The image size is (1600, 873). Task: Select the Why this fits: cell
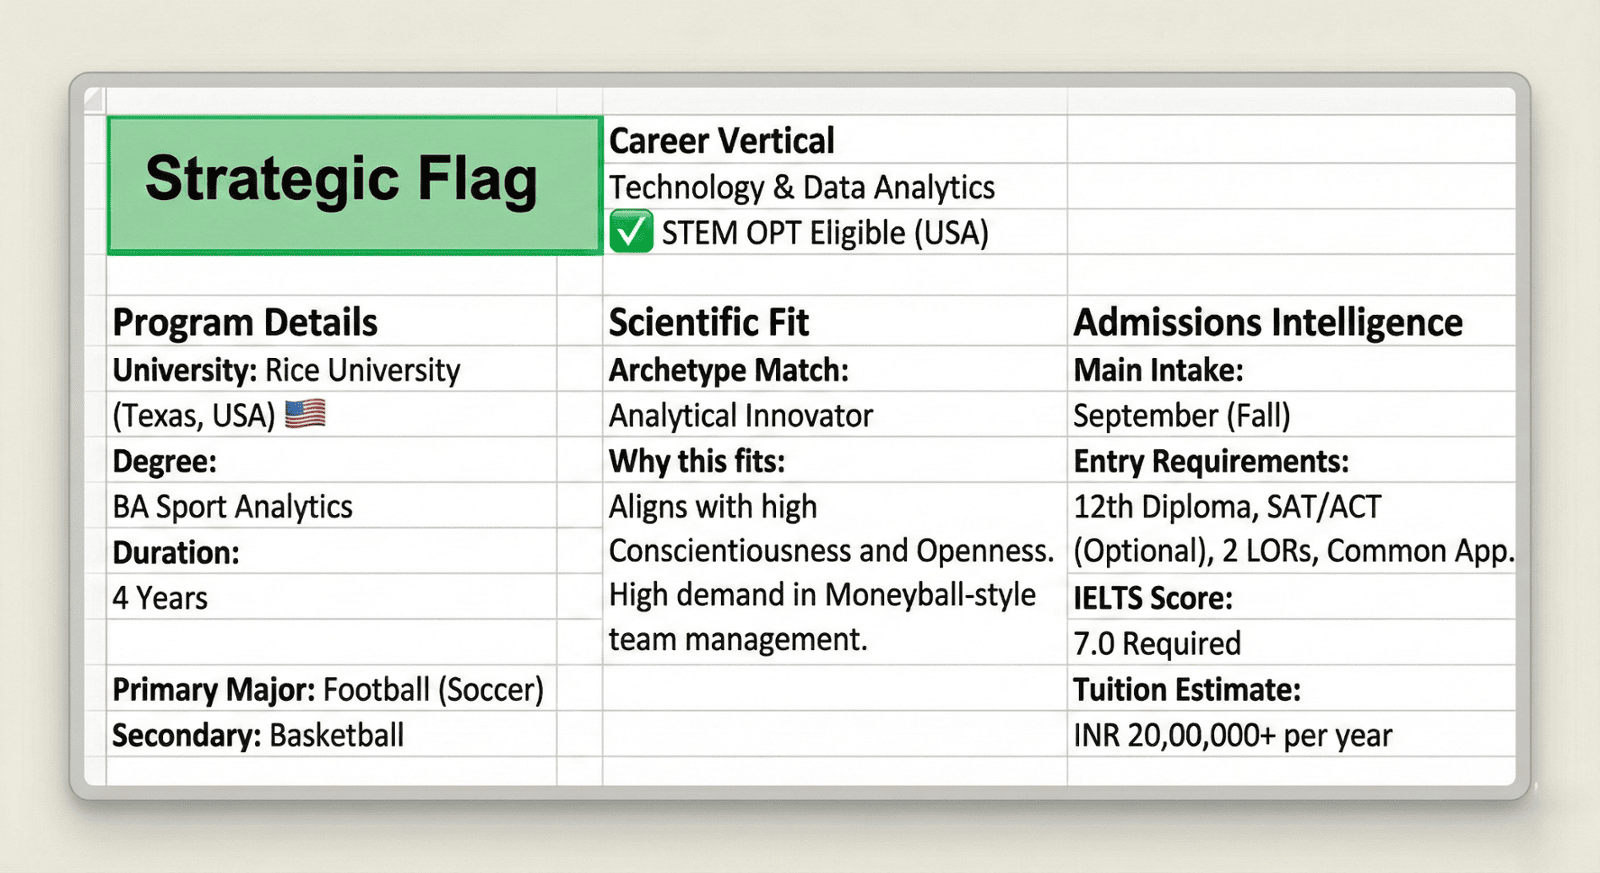[697, 461]
